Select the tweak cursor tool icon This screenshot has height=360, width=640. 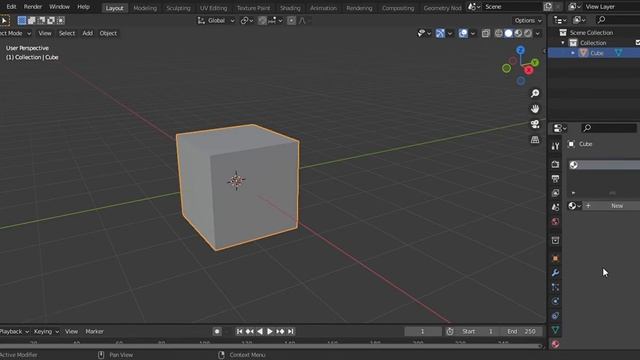click(4, 20)
